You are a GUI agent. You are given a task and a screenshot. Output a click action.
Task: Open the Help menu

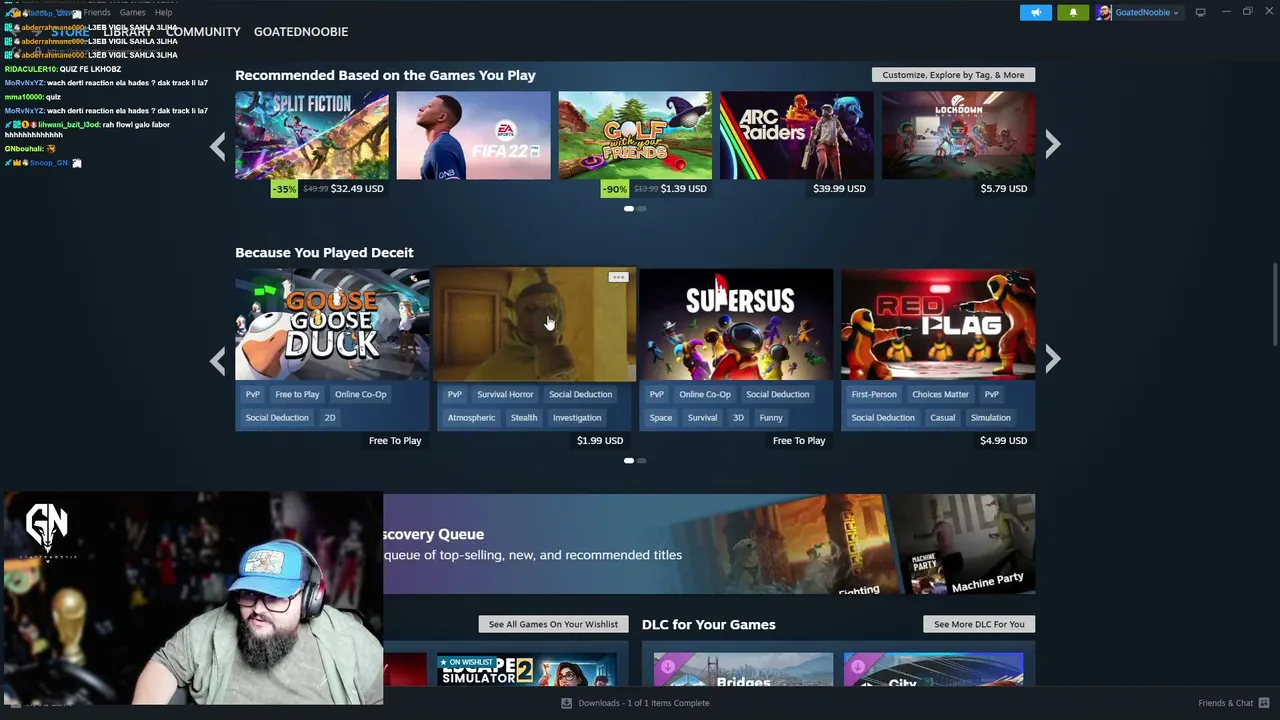click(164, 12)
